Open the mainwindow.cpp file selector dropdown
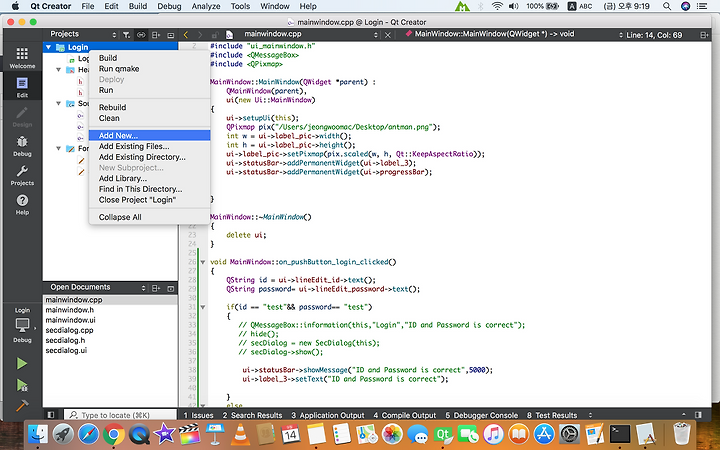The height and width of the screenshot is (450, 720). (311, 34)
